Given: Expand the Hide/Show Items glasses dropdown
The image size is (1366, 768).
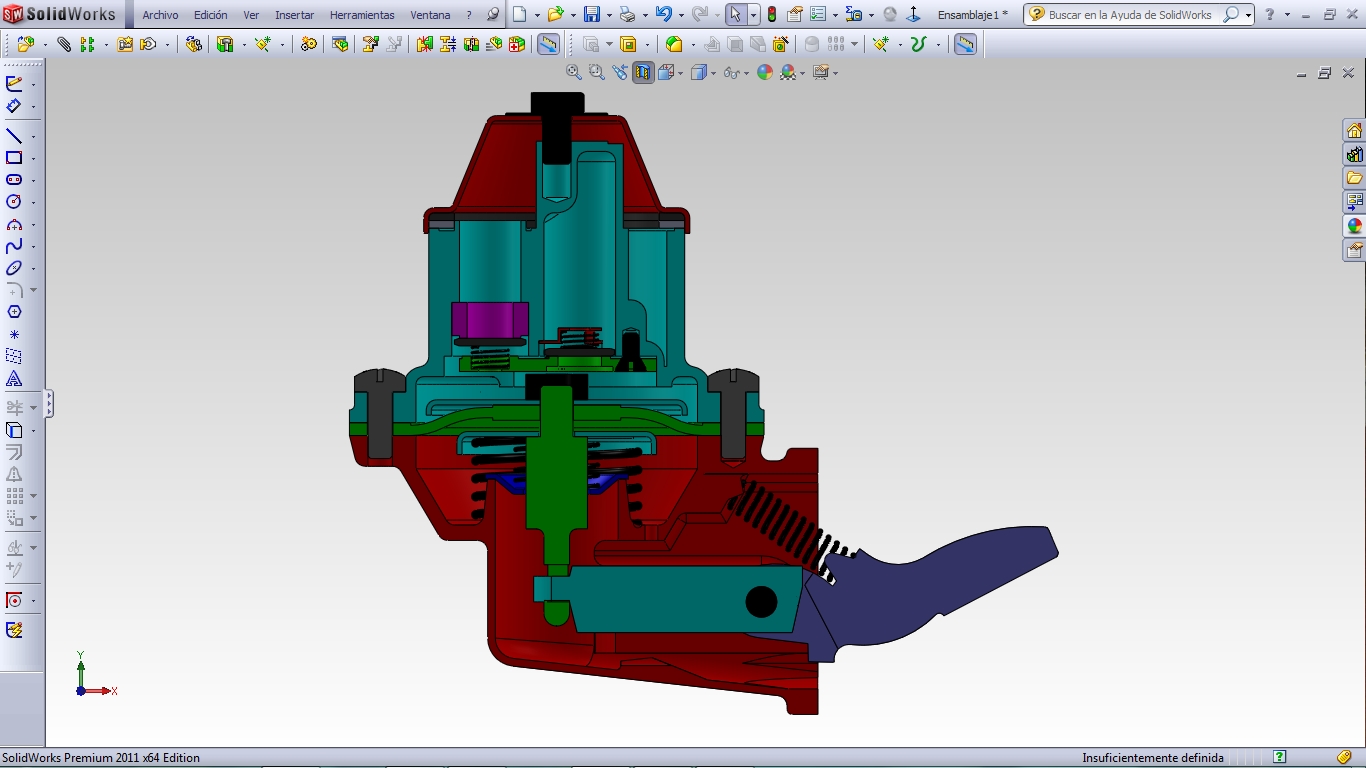Looking at the screenshot, I should [x=746, y=73].
